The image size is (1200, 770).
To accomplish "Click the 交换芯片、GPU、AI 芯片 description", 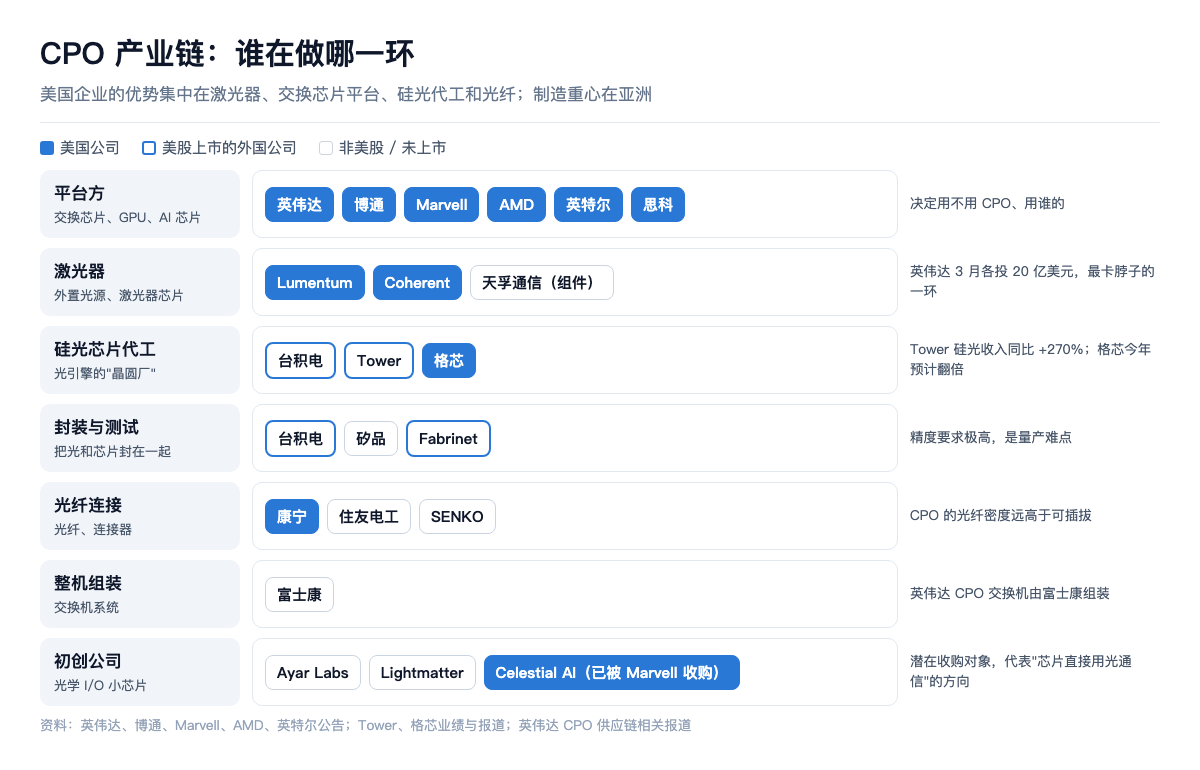I will point(127,218).
